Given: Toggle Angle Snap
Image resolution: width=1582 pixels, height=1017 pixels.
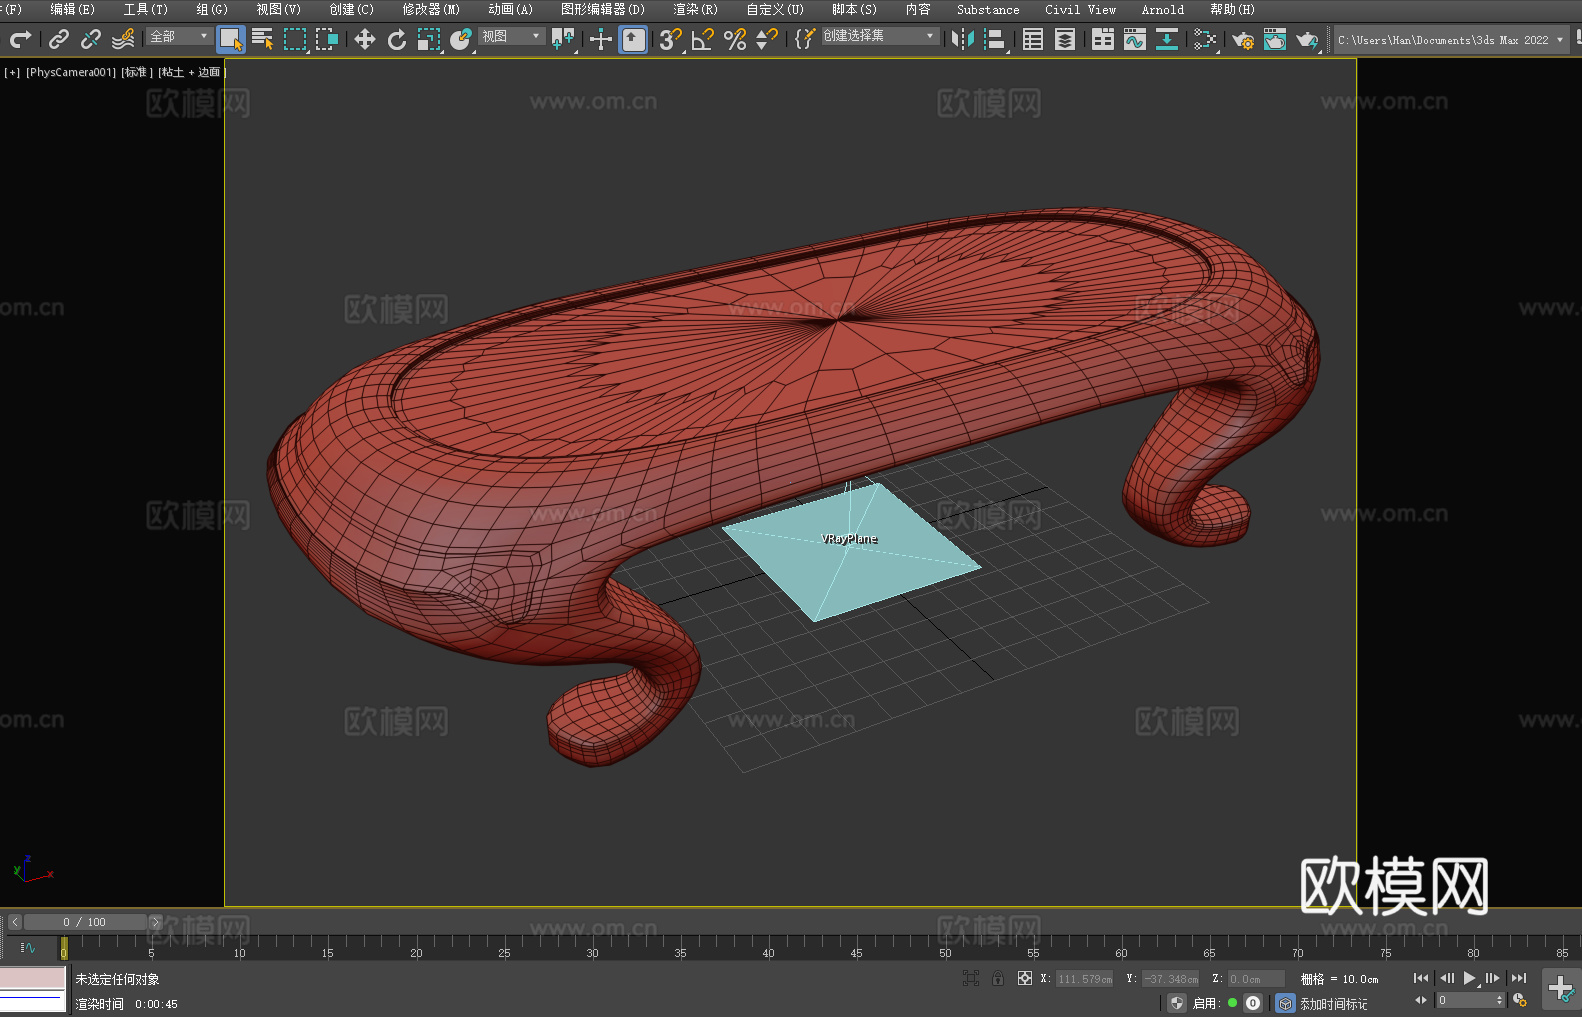Looking at the screenshot, I should pyautogui.click(x=703, y=39).
